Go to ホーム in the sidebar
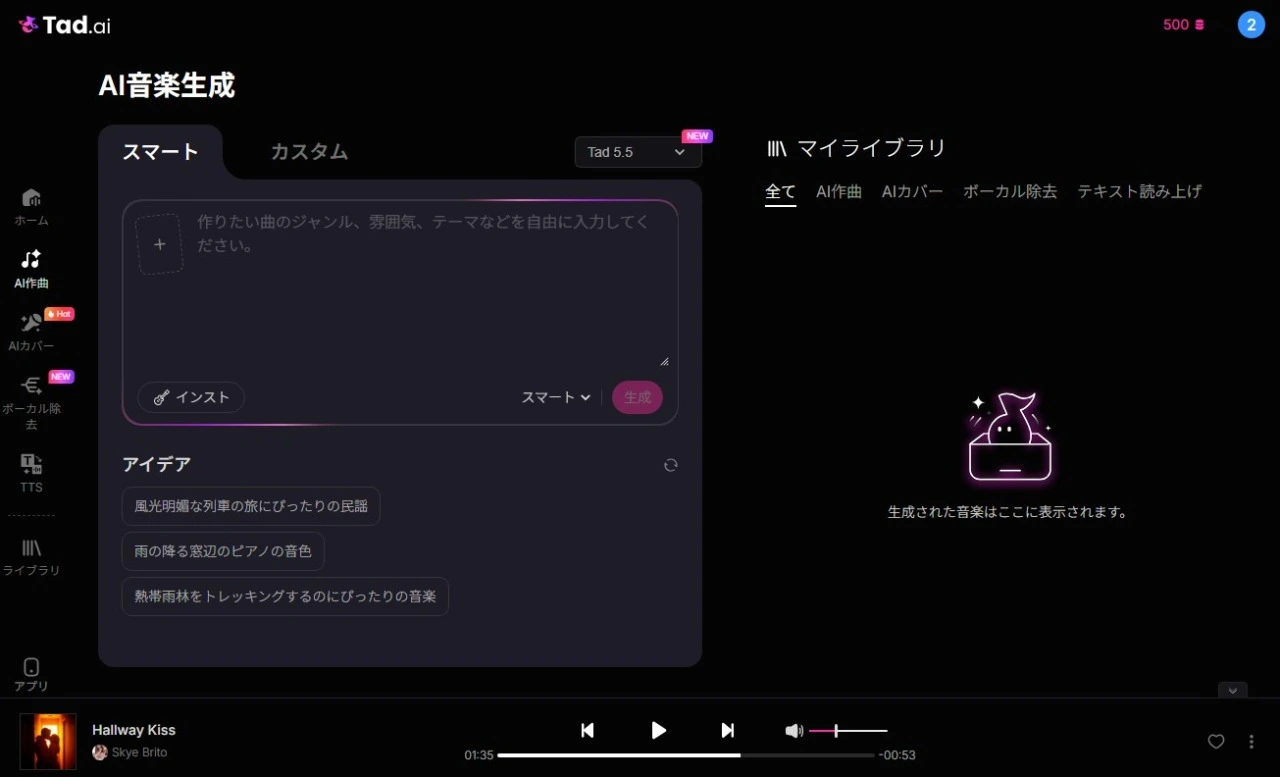Screen dimensions: 1280x777 31,207
